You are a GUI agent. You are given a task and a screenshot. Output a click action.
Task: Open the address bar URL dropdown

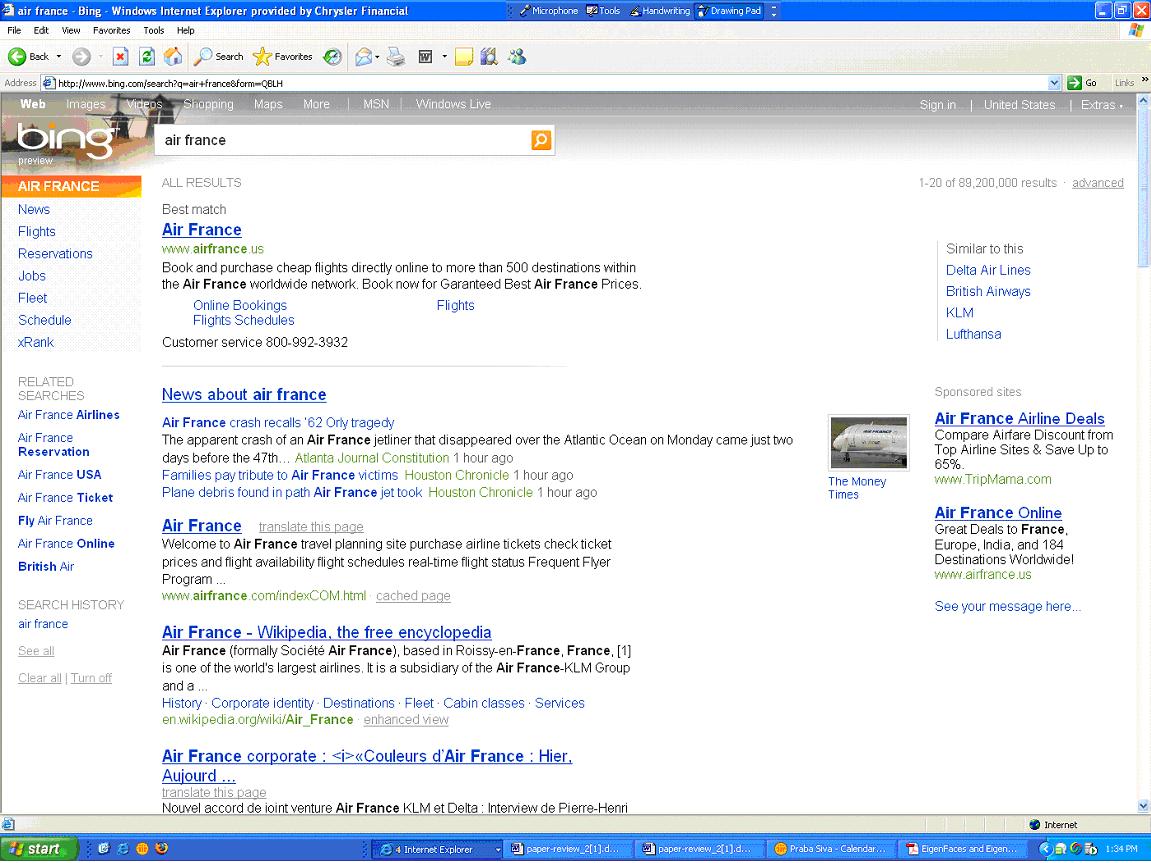pyautogui.click(x=1054, y=83)
